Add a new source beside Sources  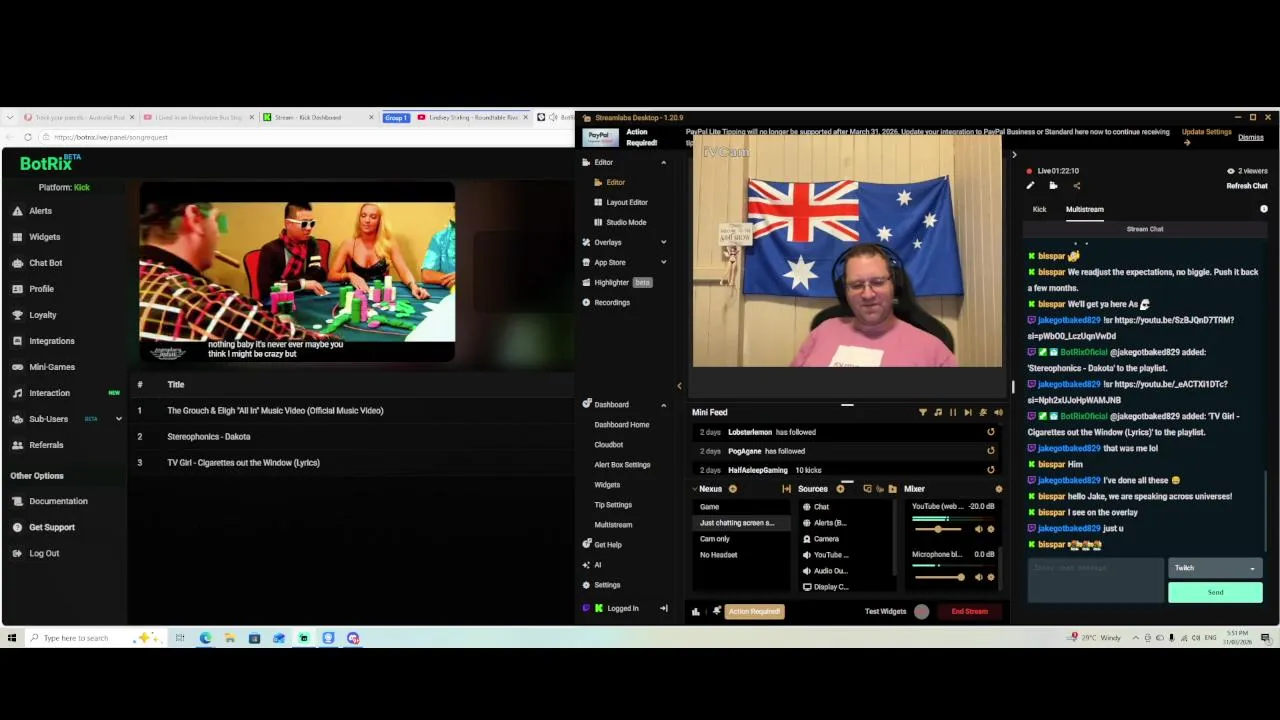[840, 489]
